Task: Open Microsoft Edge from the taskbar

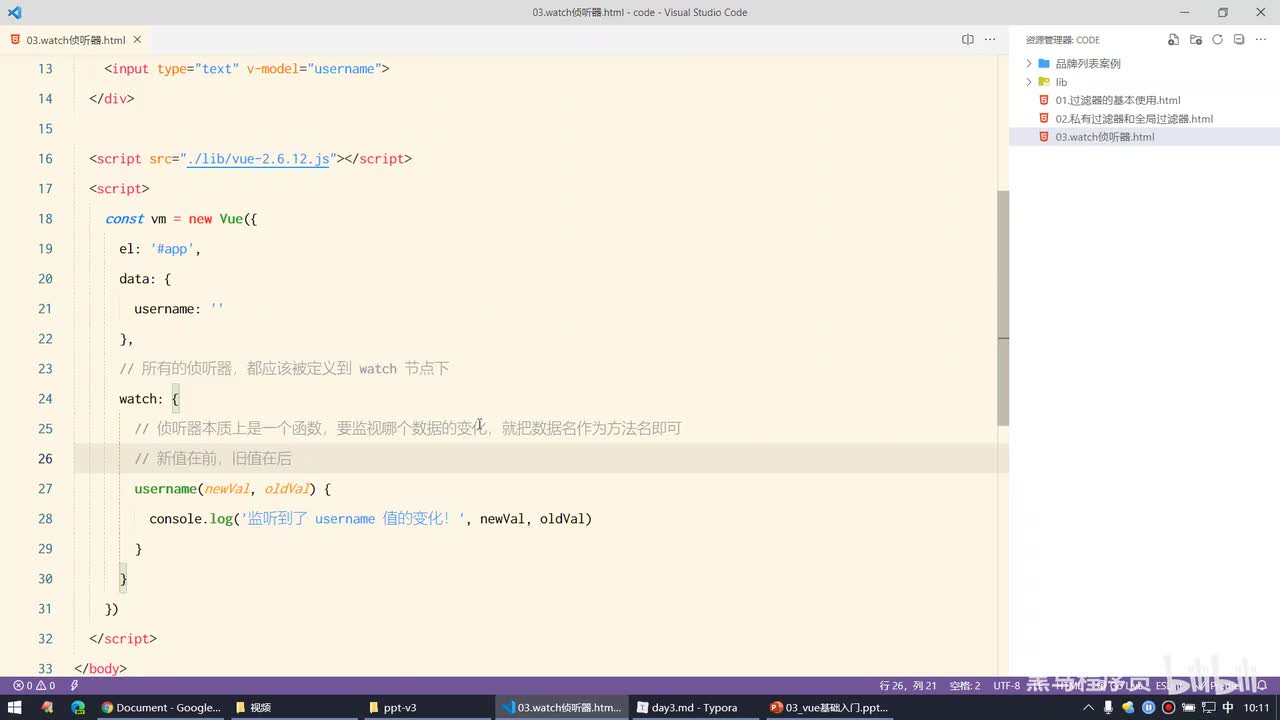Action: click(x=77, y=707)
